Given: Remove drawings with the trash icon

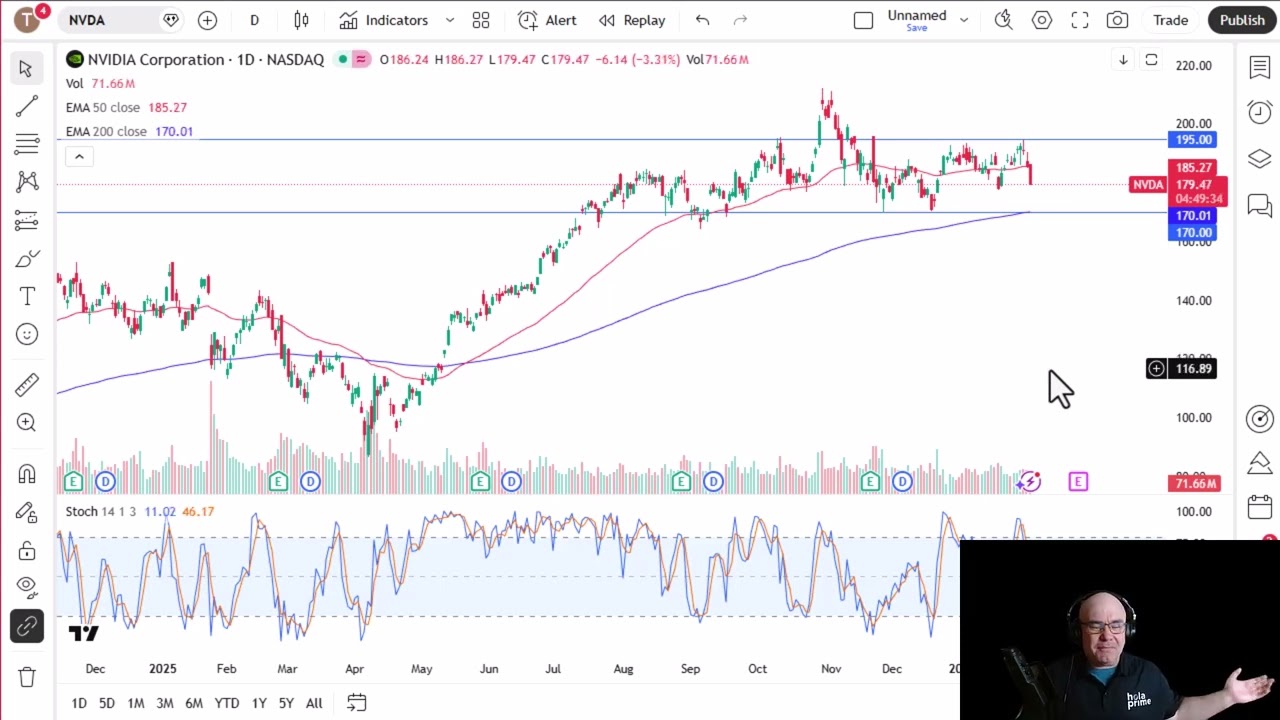Looking at the screenshot, I should point(26,677).
